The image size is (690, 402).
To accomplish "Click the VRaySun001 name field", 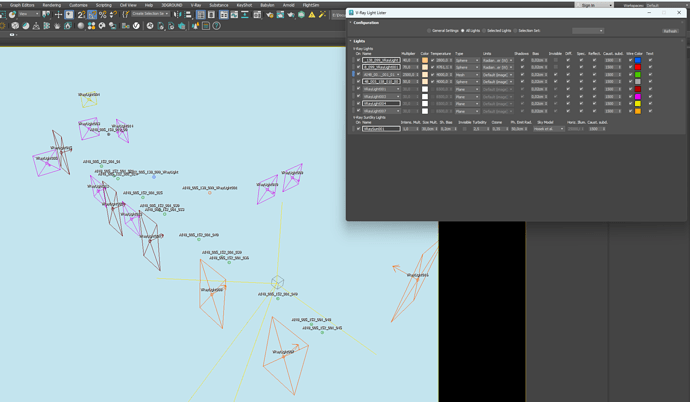I will tap(381, 128).
